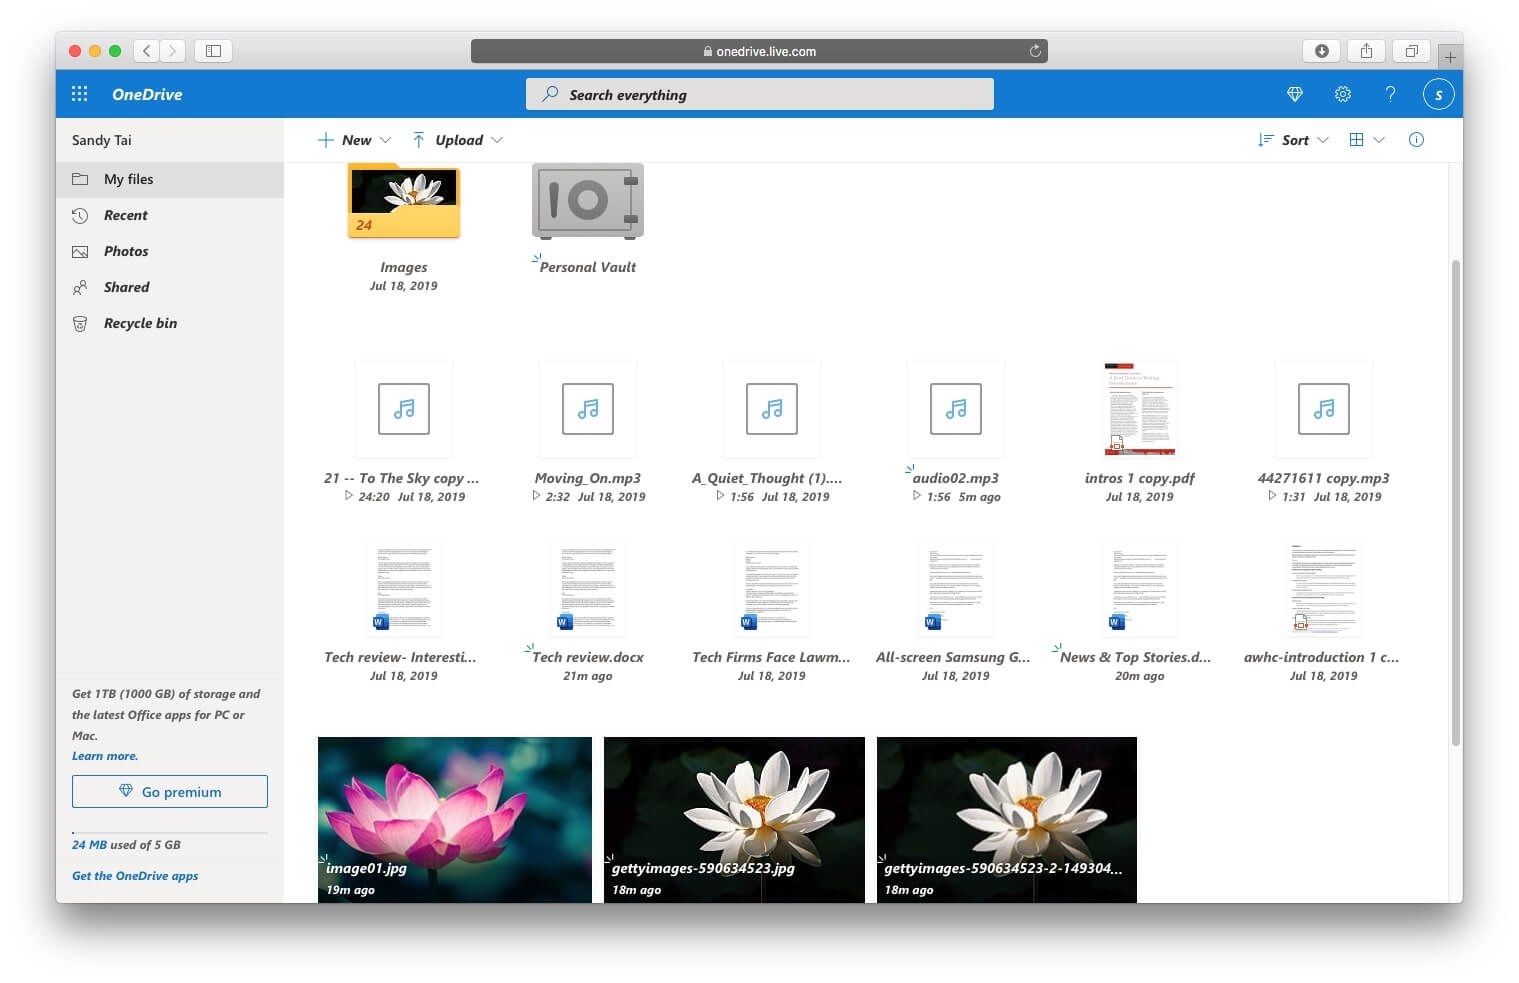Click the account avatar
This screenshot has width=1519, height=983.
point(1438,93)
